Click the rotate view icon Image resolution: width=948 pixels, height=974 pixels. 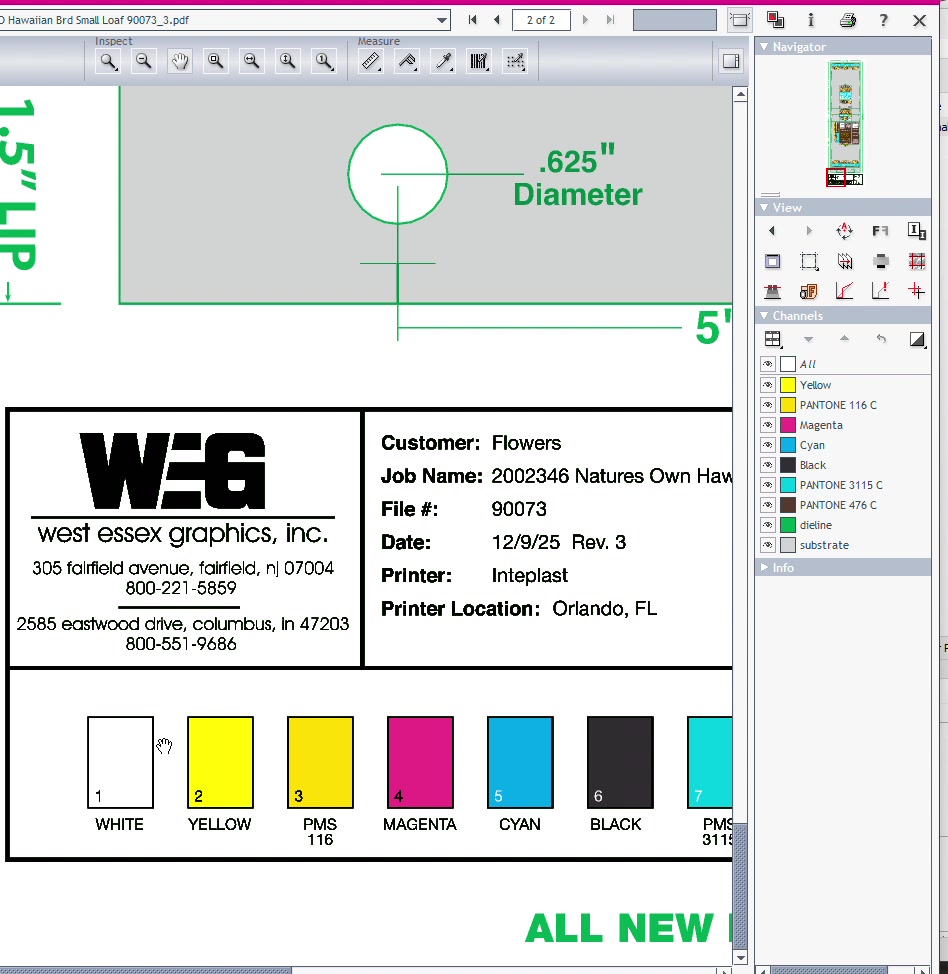[845, 230]
